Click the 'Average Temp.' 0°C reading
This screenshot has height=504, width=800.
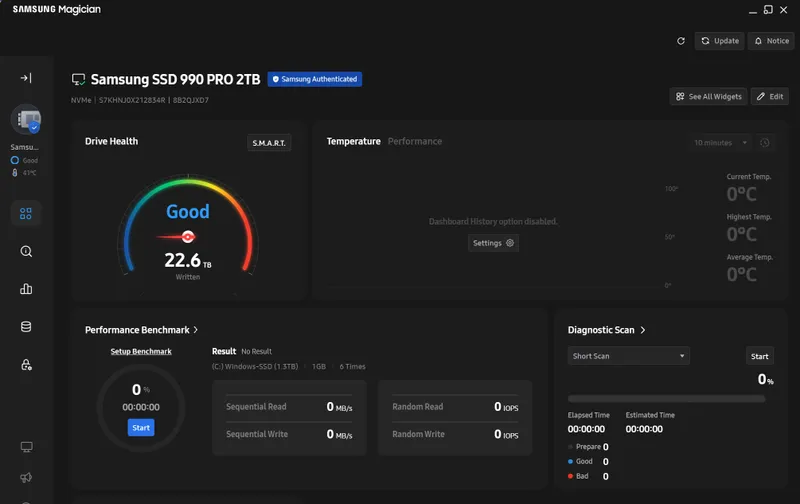pyautogui.click(x=741, y=274)
